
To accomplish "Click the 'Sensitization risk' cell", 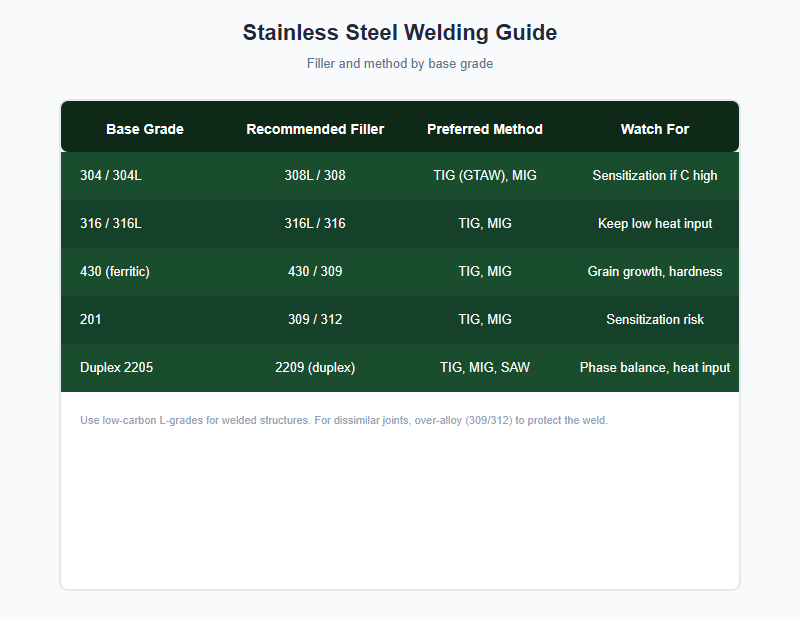I will coord(655,319).
